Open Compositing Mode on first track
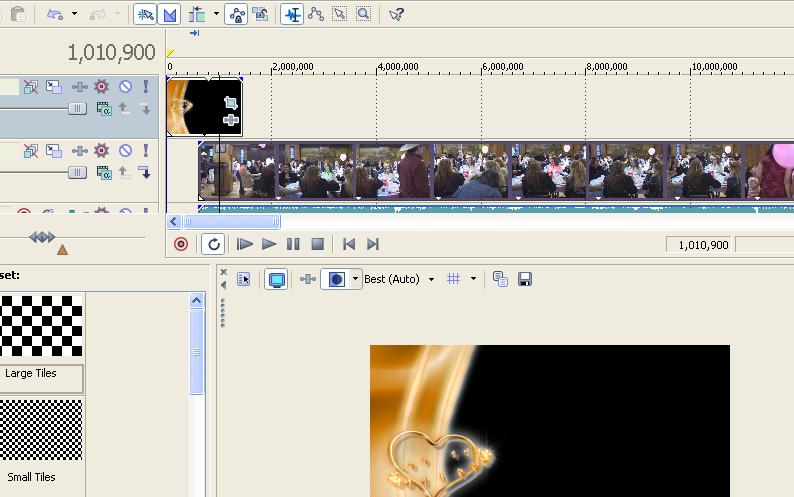The height and width of the screenshot is (497, 794). 104,108
